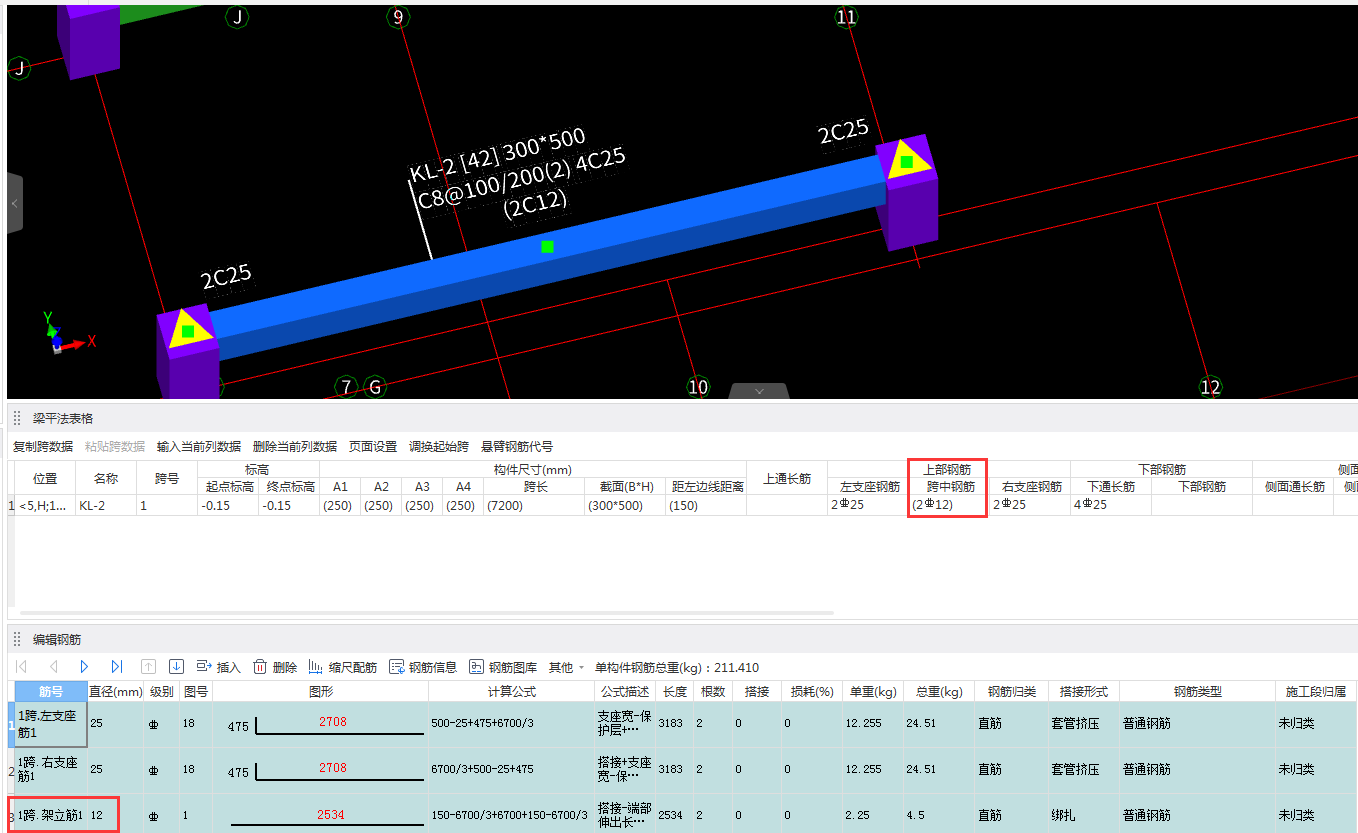This screenshot has width=1358, height=833.
Task: Select right column yellow triangle marker
Action: click(x=906, y=161)
